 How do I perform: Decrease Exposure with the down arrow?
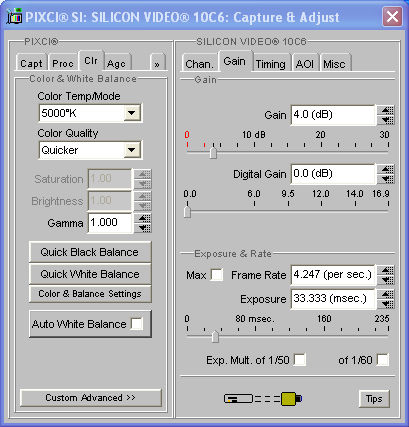point(386,304)
